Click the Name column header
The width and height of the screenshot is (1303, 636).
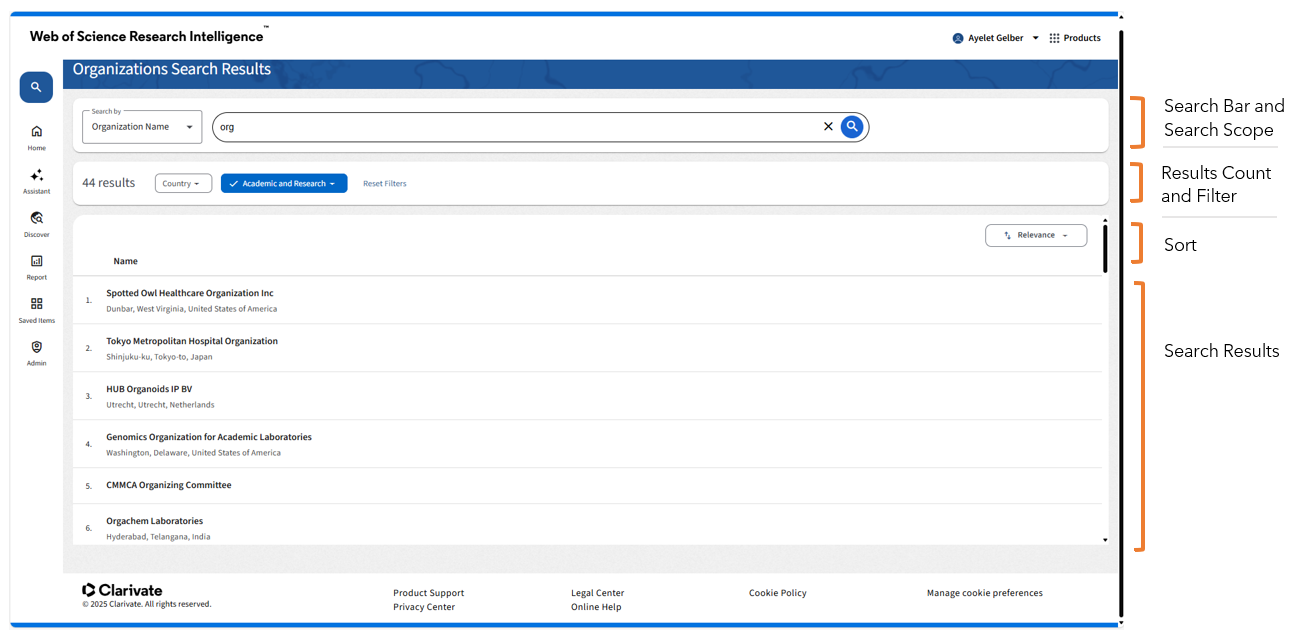tap(126, 261)
